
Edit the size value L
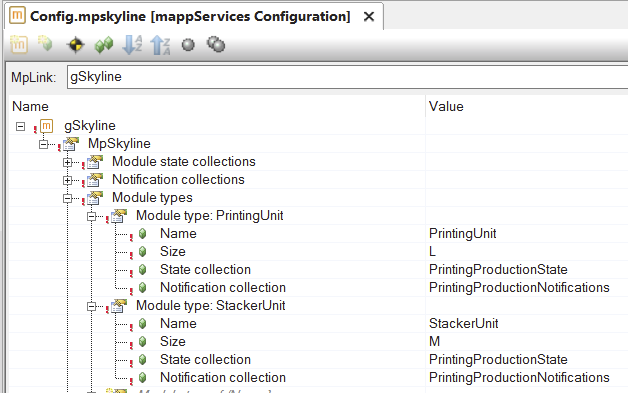point(432,252)
